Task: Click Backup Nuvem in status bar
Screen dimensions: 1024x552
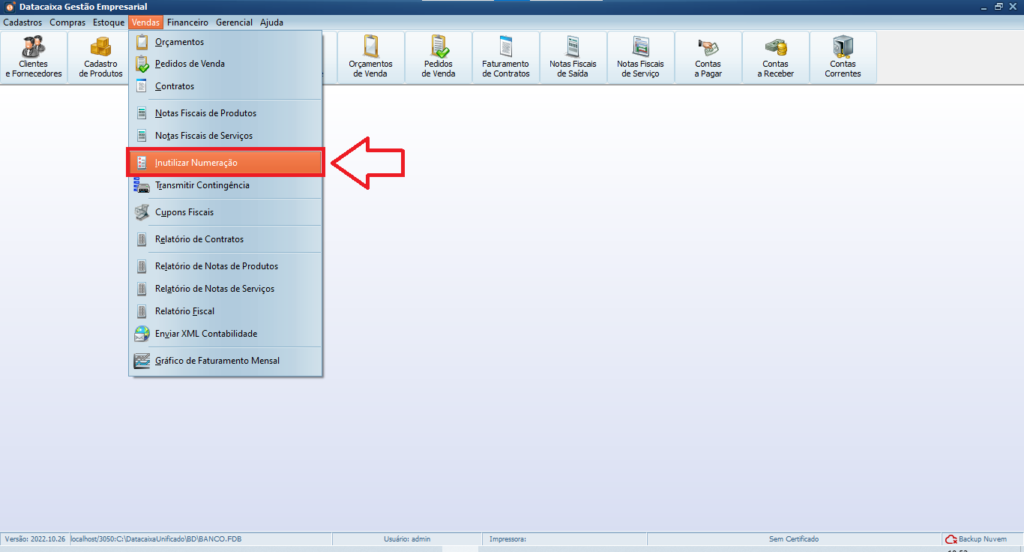Action: click(975, 539)
